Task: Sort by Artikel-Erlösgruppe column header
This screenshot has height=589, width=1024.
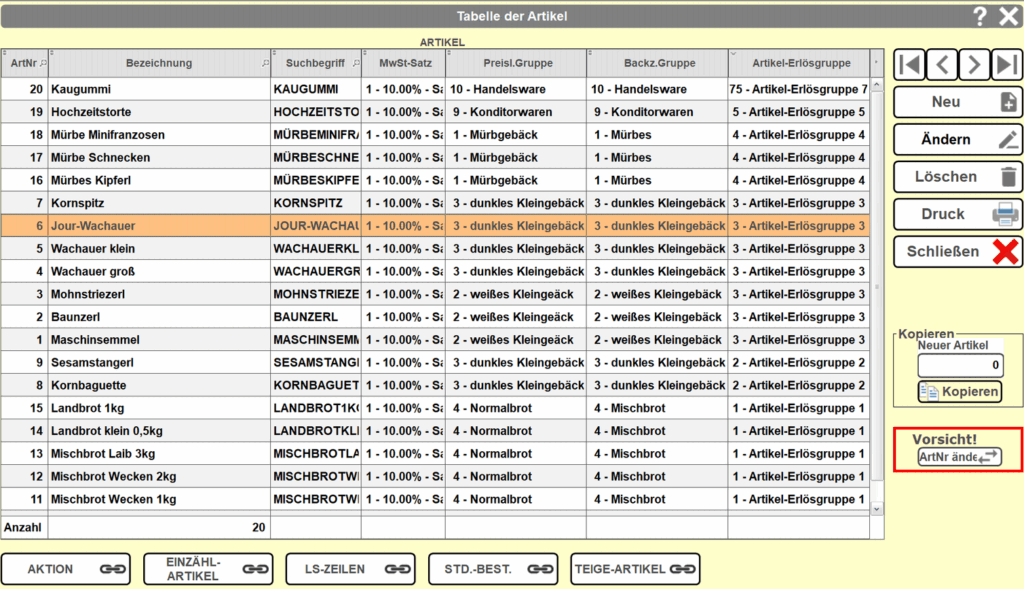Action: pyautogui.click(x=800, y=63)
